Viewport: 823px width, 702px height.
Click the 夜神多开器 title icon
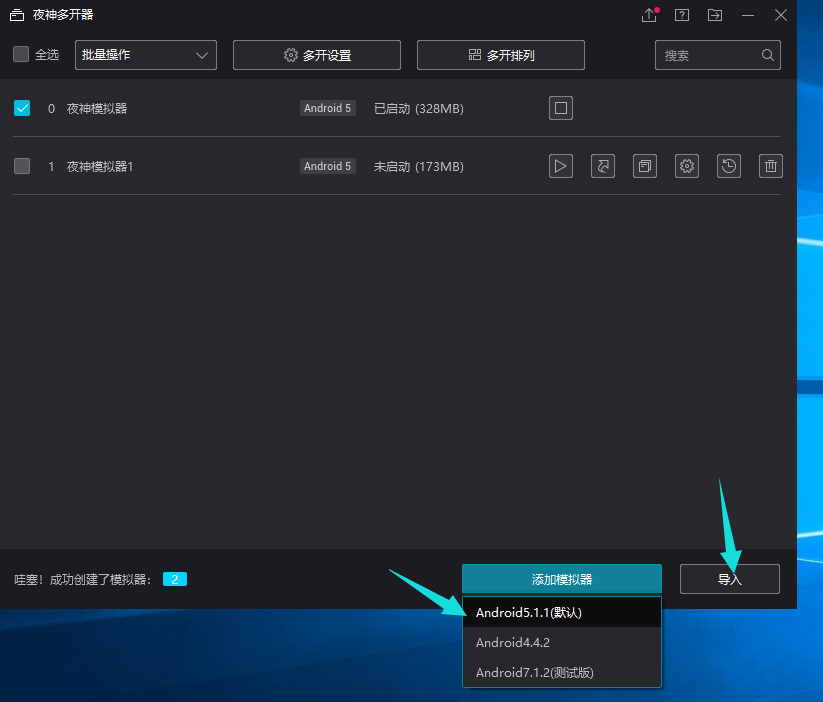pyautogui.click(x=17, y=15)
